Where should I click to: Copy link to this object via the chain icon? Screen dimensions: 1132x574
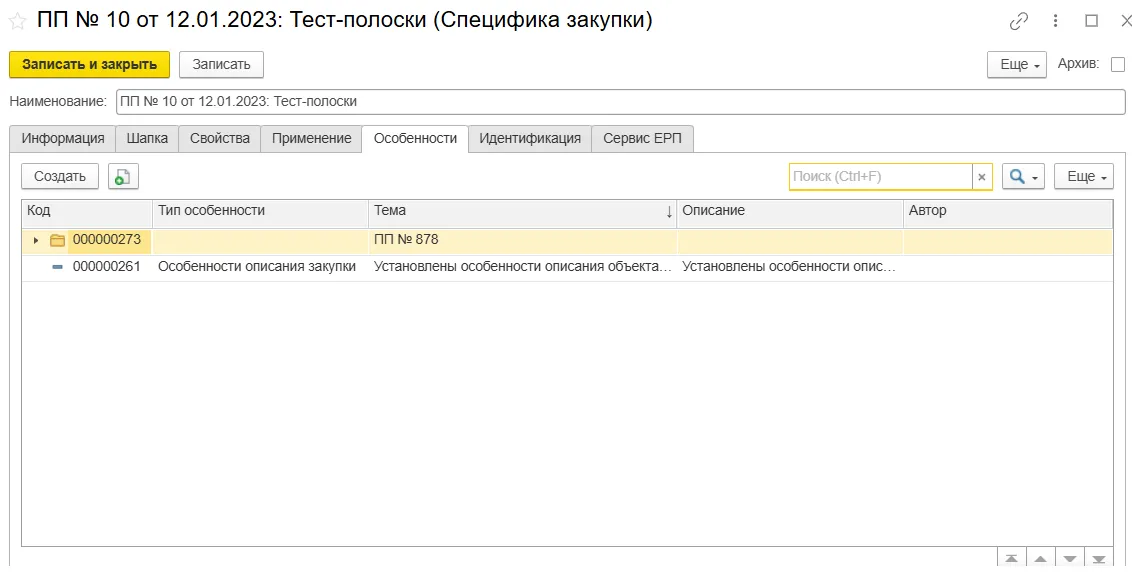pos(1019,22)
